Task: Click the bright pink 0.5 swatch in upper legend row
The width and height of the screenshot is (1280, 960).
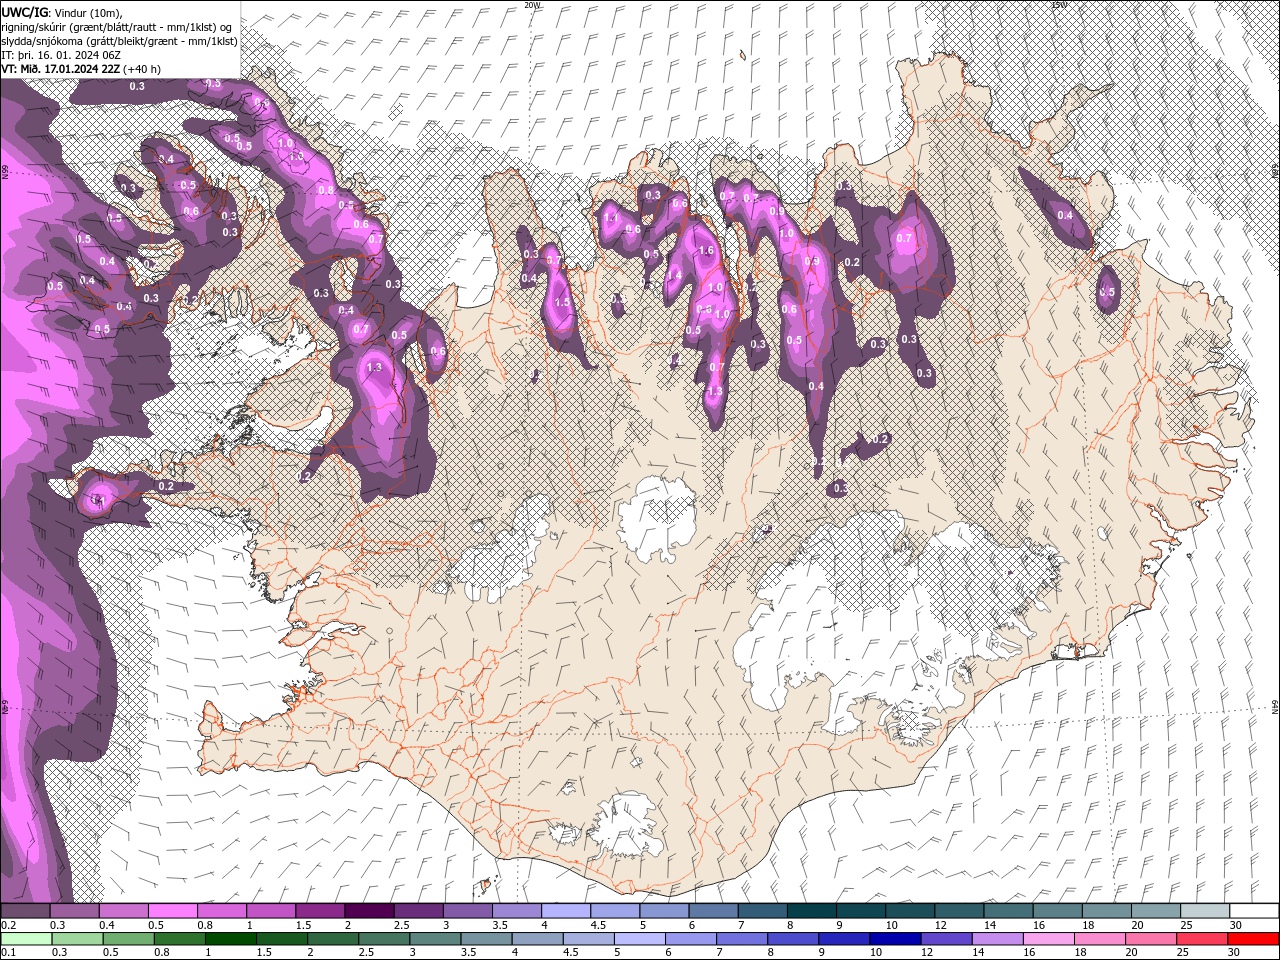Action: point(172,911)
